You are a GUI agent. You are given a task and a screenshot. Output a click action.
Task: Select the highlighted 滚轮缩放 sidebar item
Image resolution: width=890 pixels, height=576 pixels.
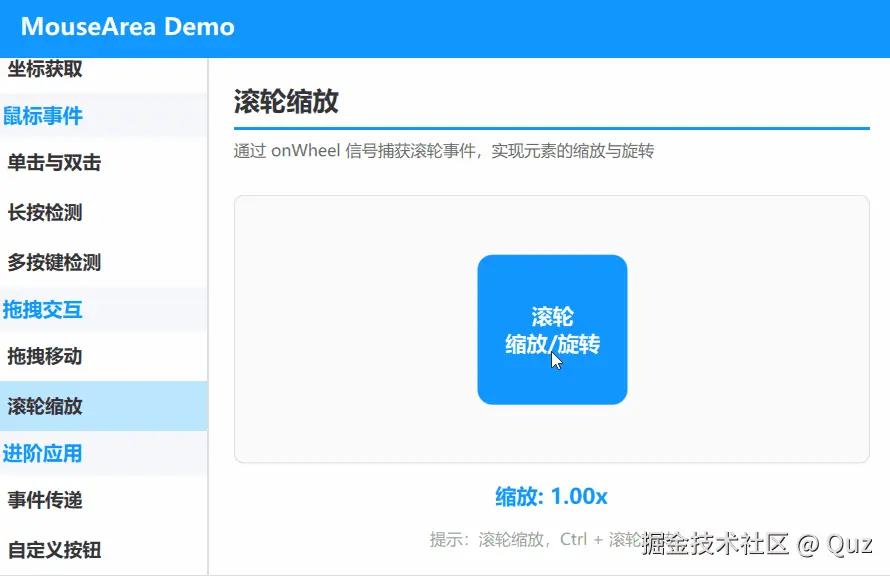click(103, 406)
